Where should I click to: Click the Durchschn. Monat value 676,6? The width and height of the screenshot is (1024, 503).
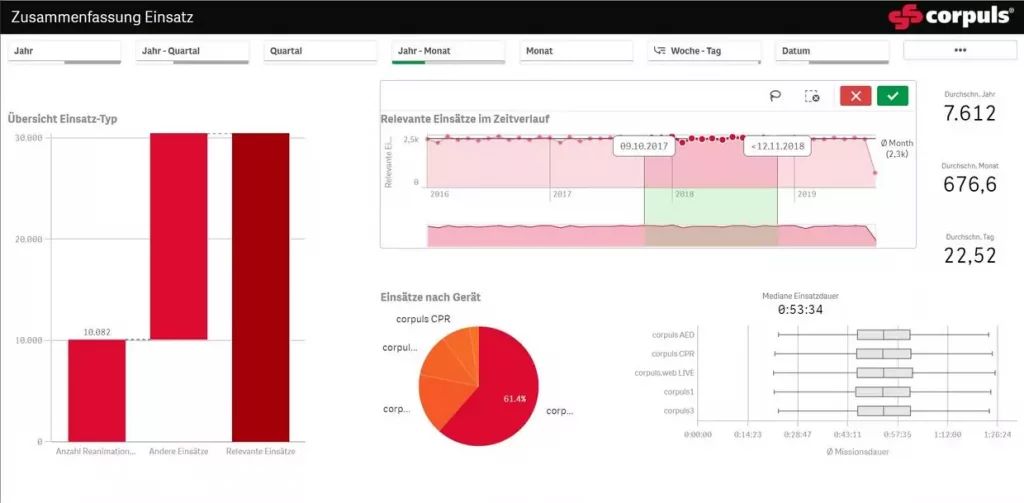pos(970,184)
